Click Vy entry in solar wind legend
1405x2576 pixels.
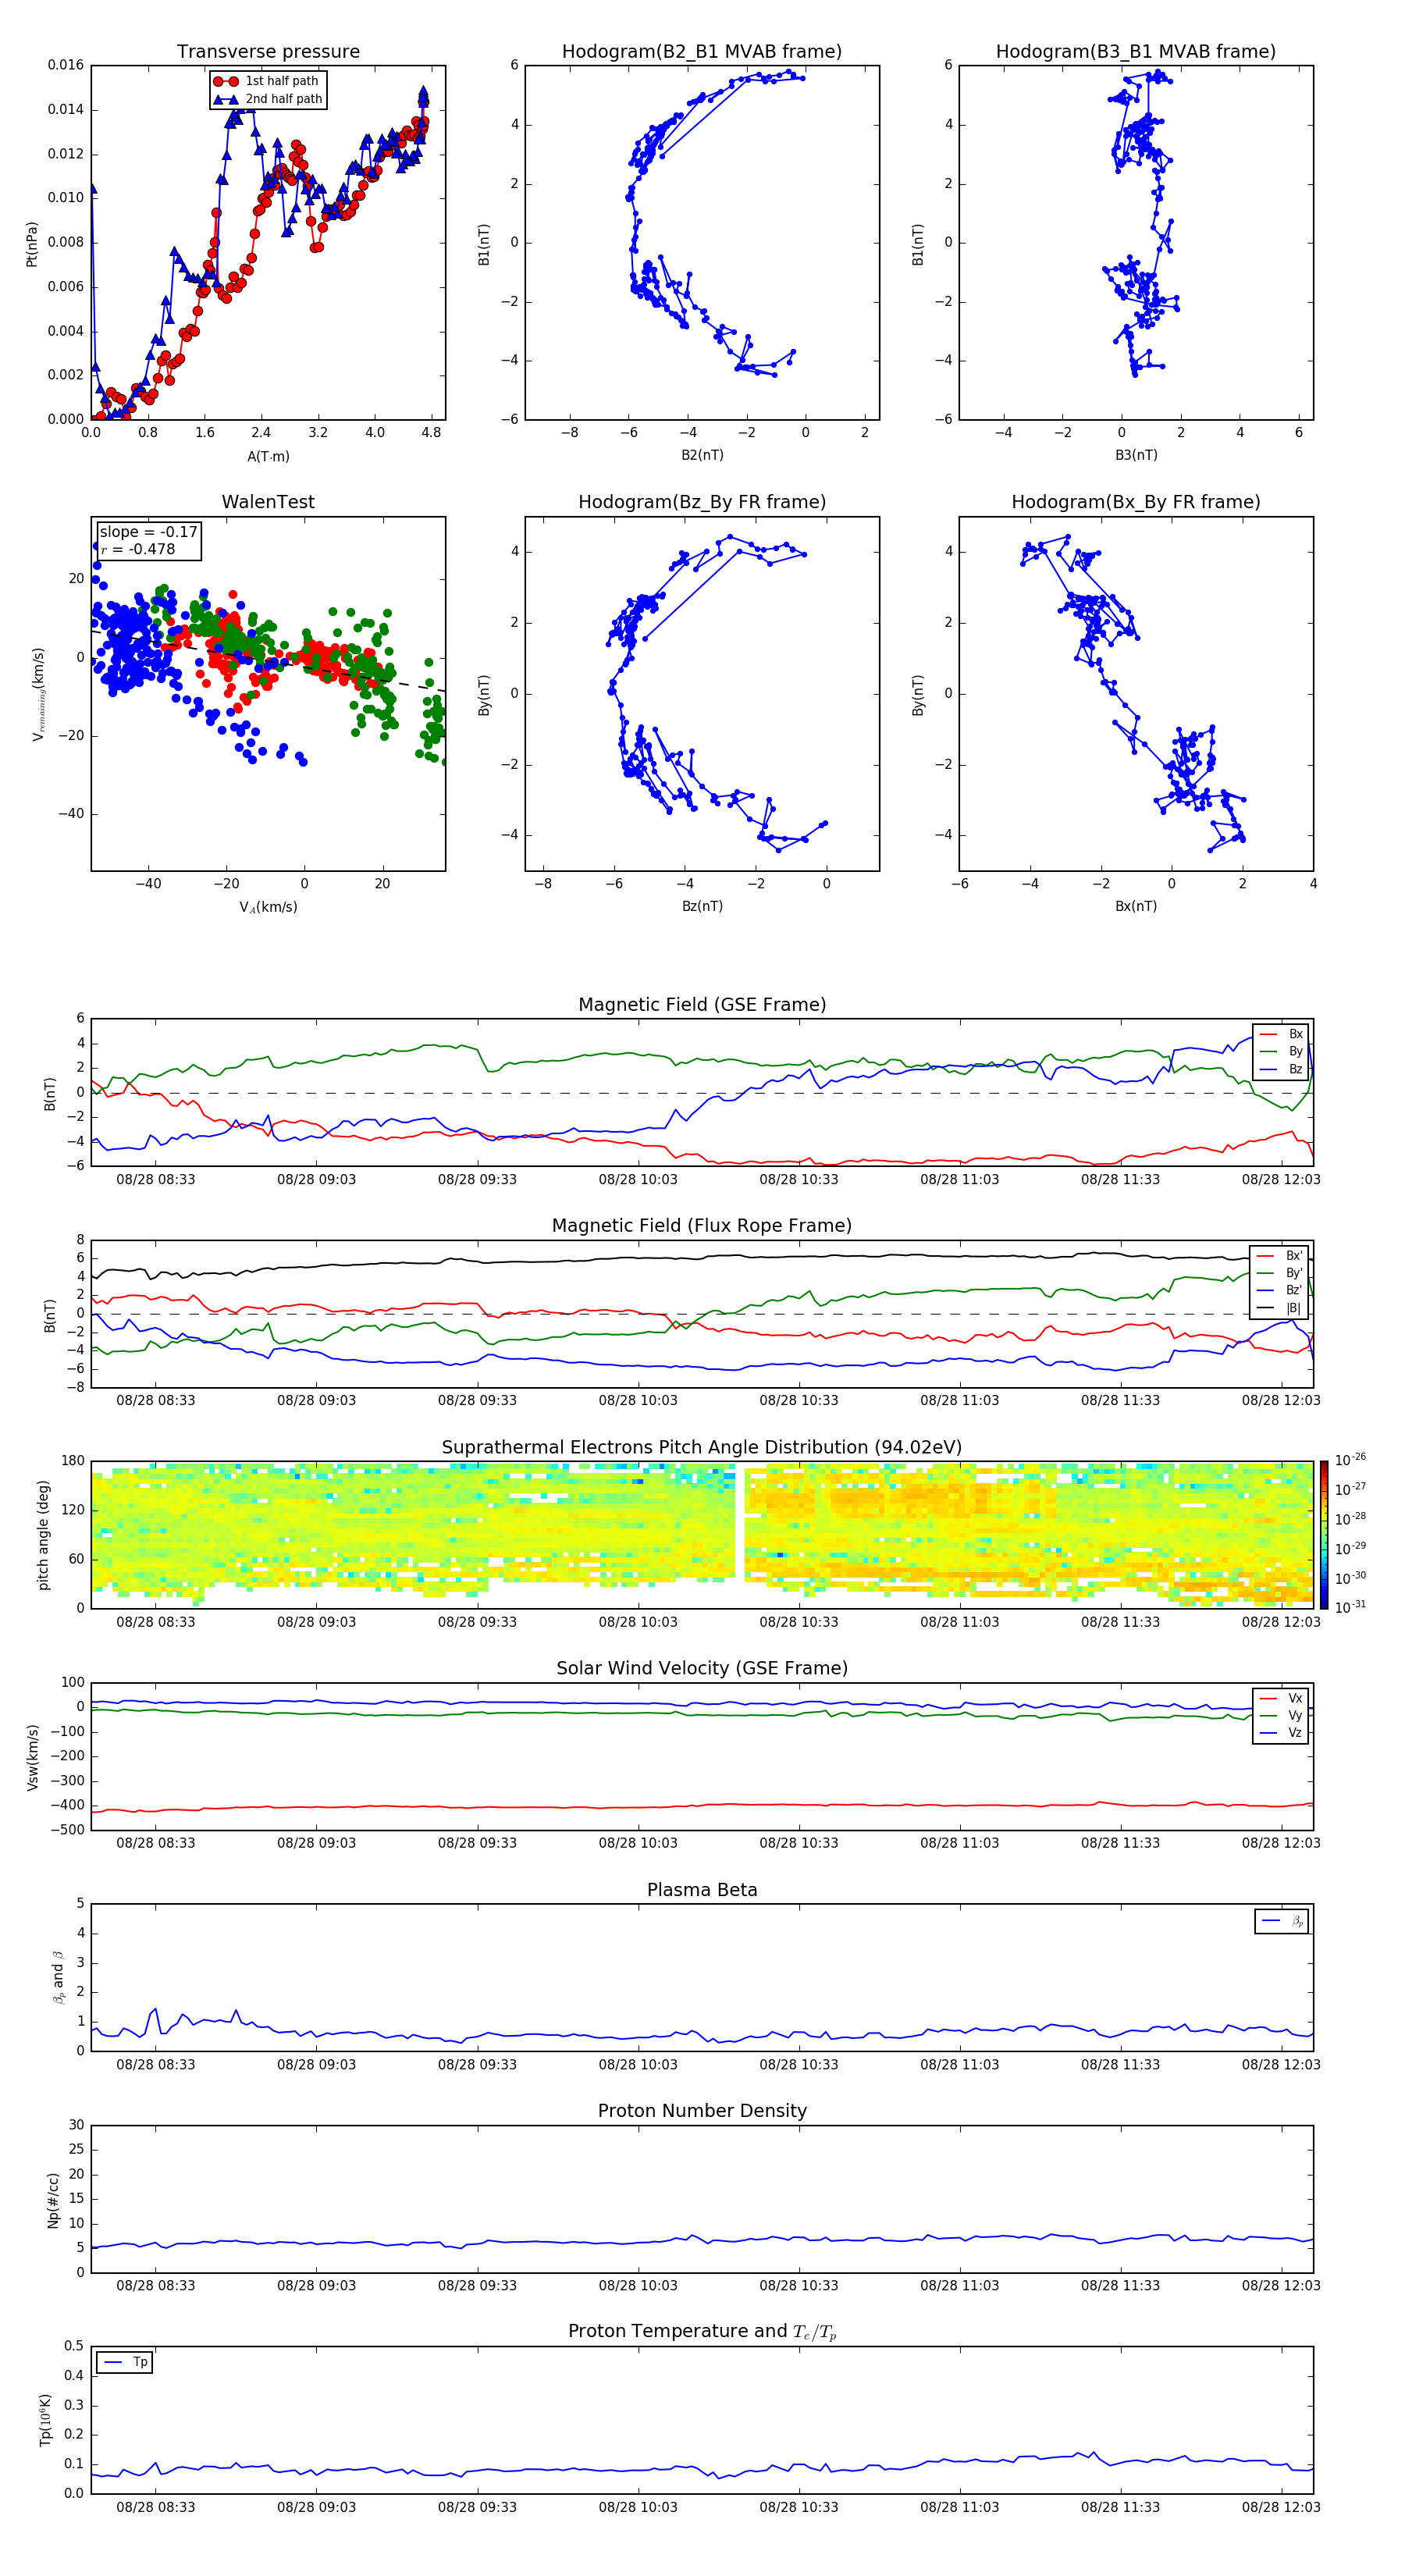(1282, 1716)
